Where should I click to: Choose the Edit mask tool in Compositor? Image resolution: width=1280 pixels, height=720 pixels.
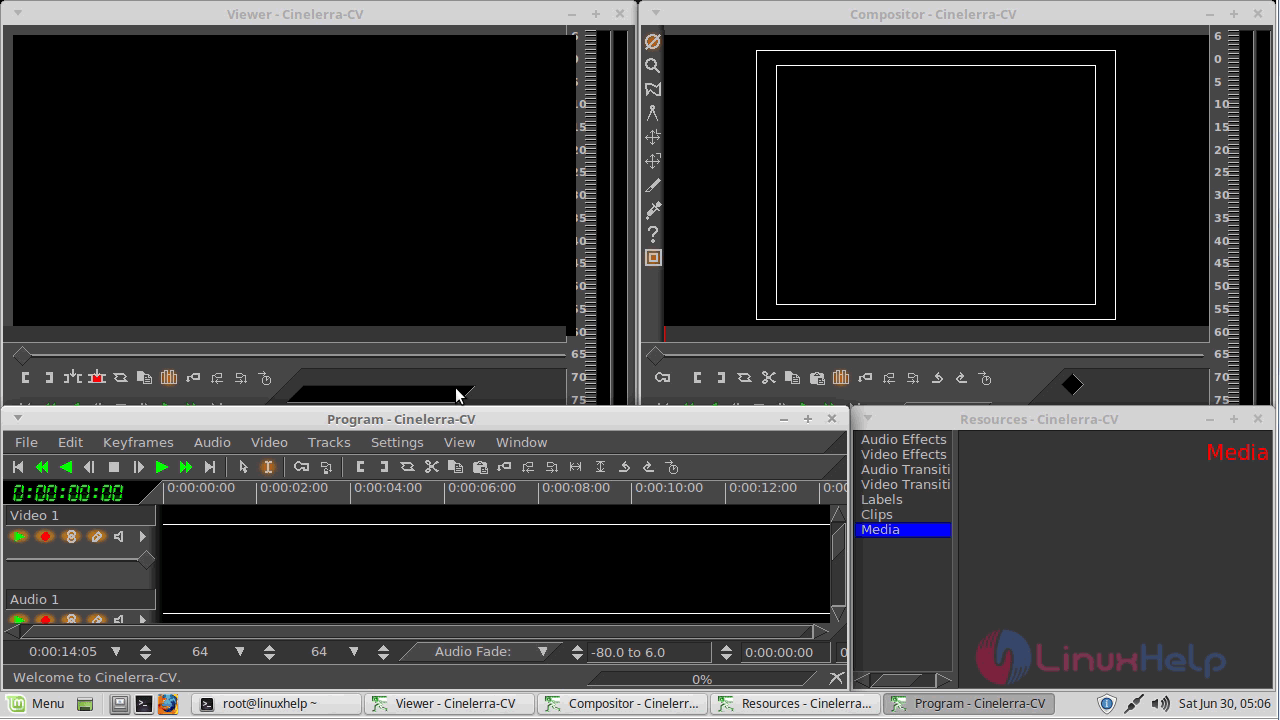(653, 89)
